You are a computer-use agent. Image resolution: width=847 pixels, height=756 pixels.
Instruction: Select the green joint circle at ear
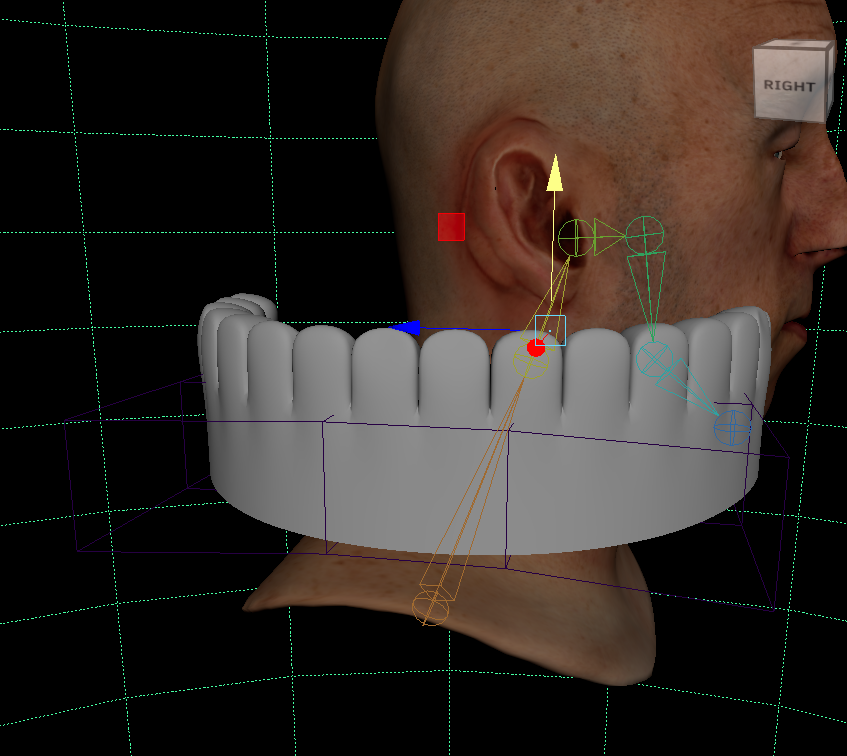[x=576, y=238]
